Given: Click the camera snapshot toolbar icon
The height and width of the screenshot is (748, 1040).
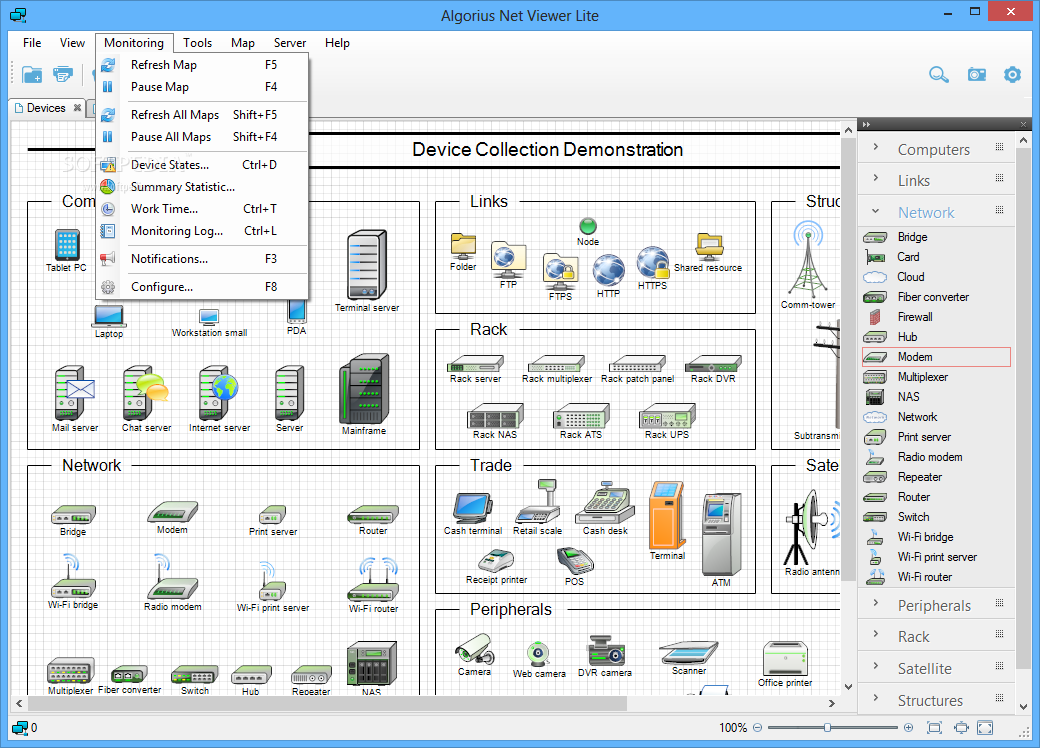Looking at the screenshot, I should (x=976, y=74).
